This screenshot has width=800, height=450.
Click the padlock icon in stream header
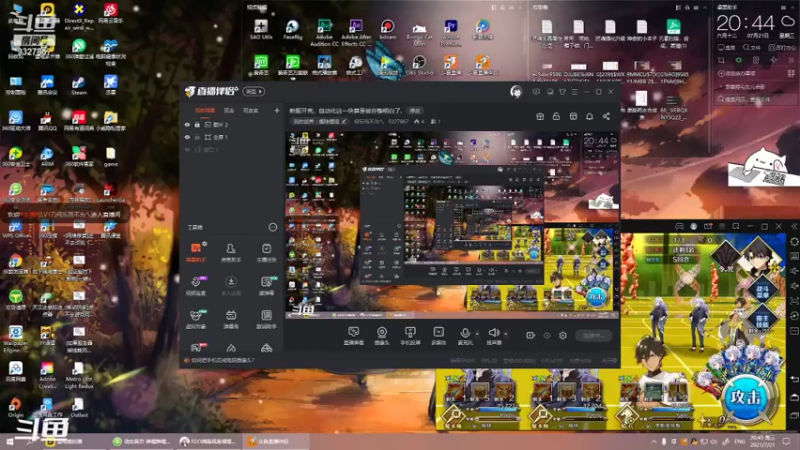tap(556, 116)
